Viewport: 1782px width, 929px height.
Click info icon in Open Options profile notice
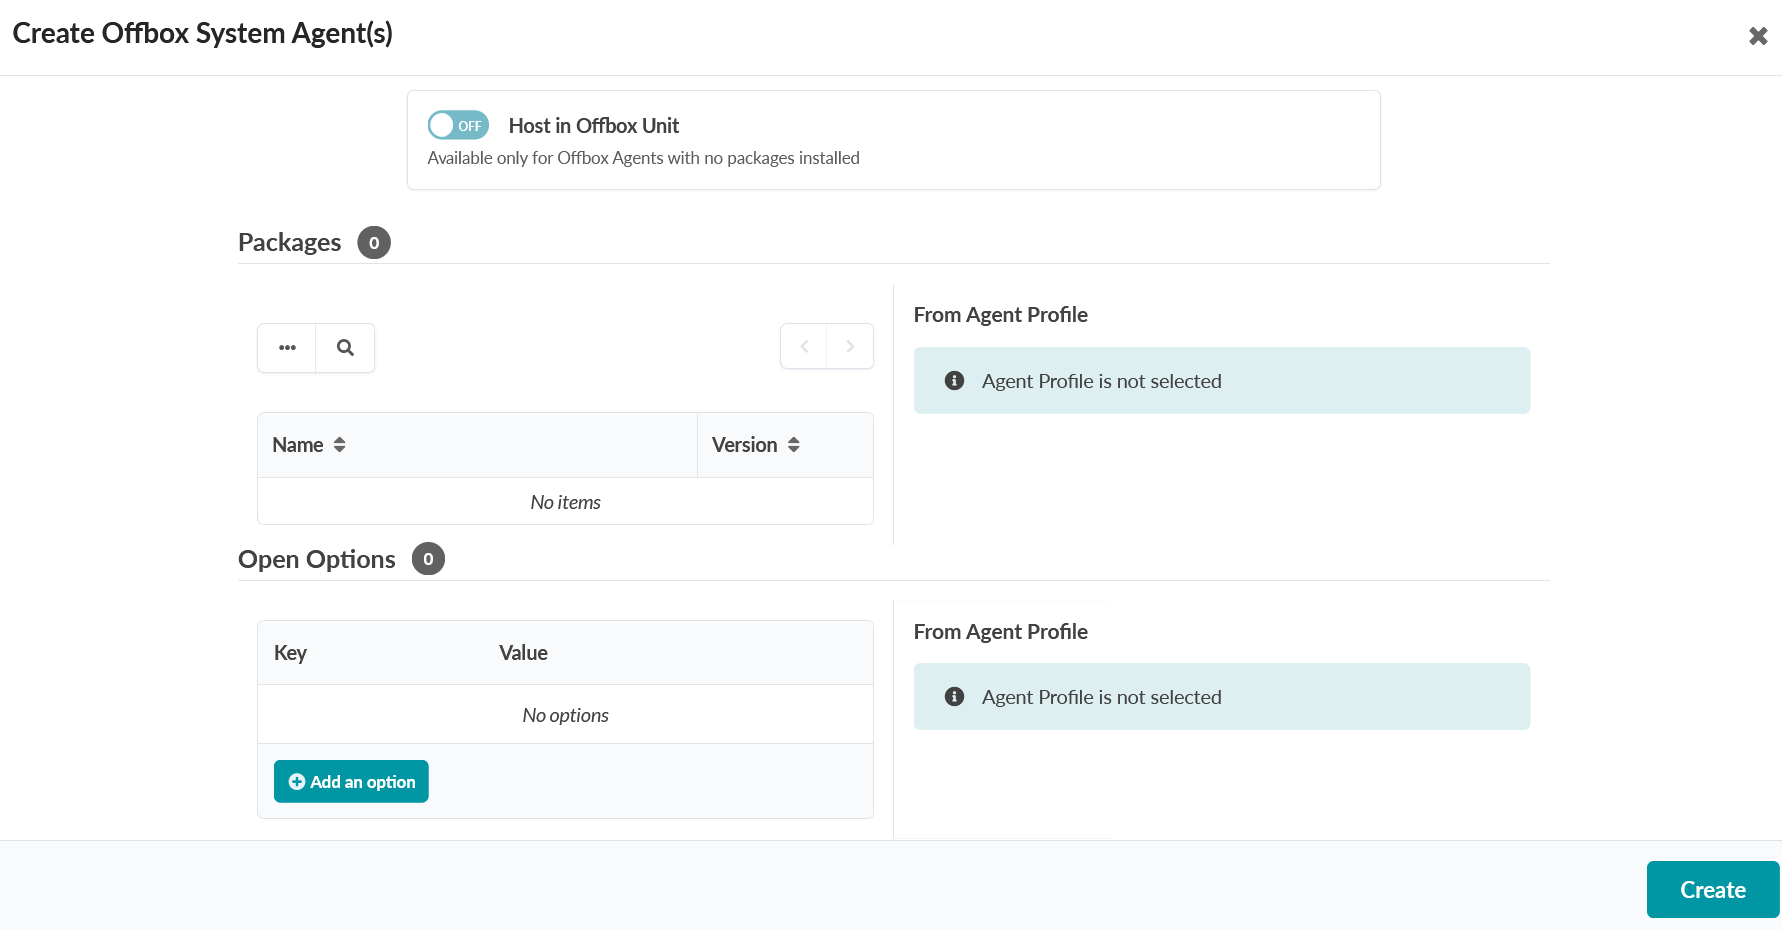955,697
